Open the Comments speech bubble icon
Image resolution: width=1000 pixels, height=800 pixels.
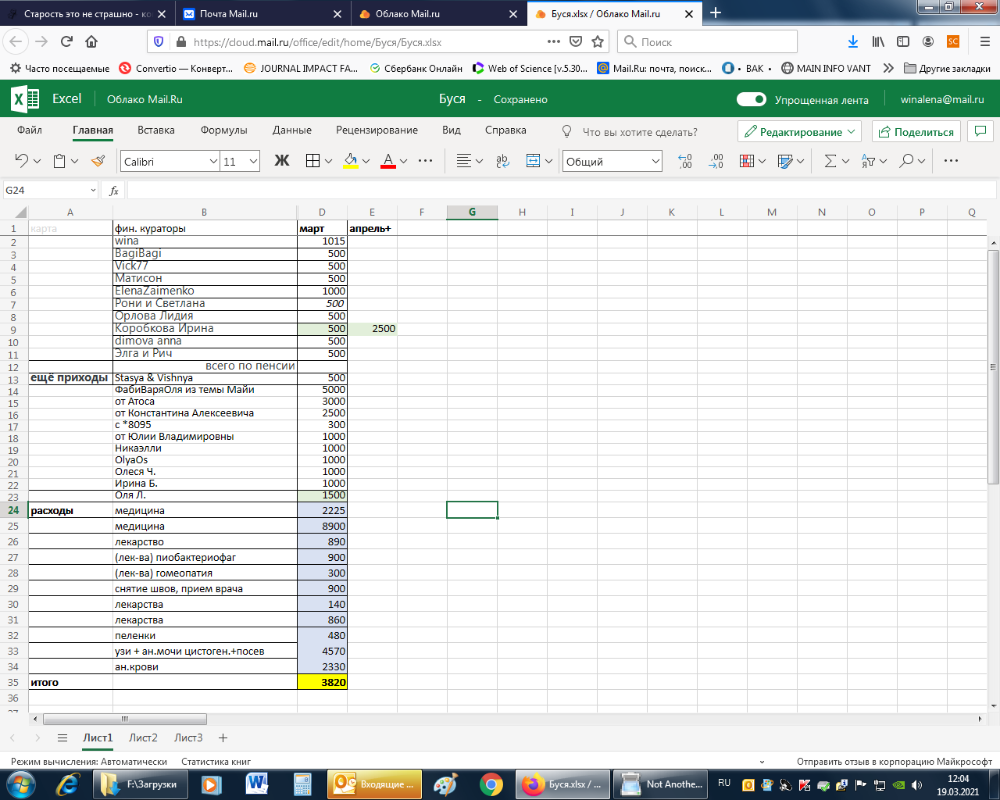(x=980, y=132)
